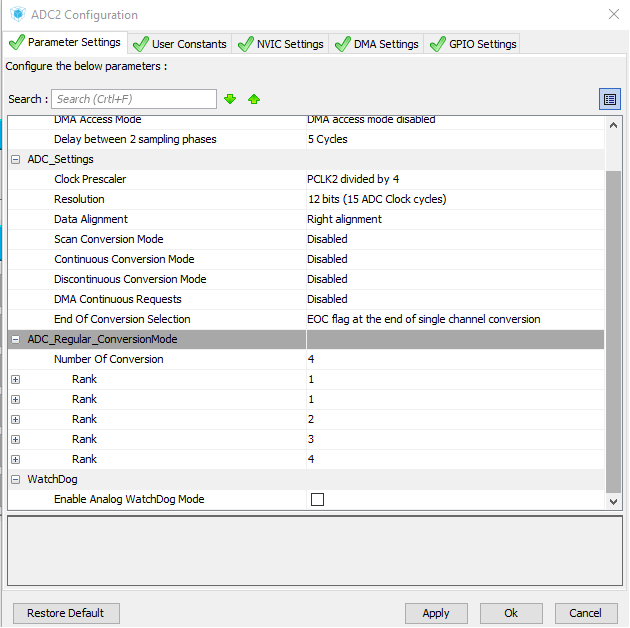Click the Apply button
The height and width of the screenshot is (628, 630).
[436, 613]
